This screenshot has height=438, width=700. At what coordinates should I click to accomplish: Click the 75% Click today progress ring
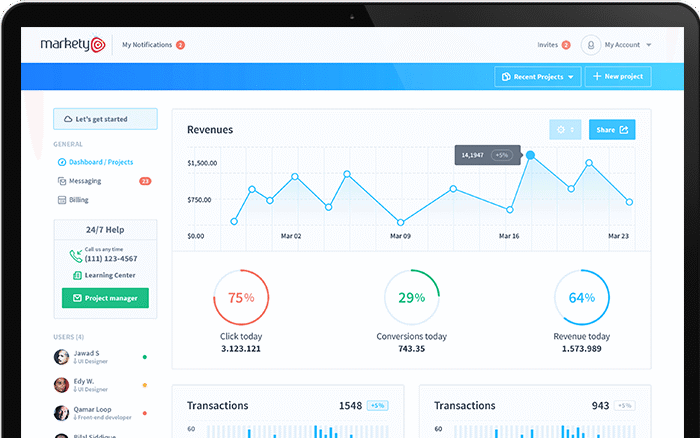tap(241, 297)
